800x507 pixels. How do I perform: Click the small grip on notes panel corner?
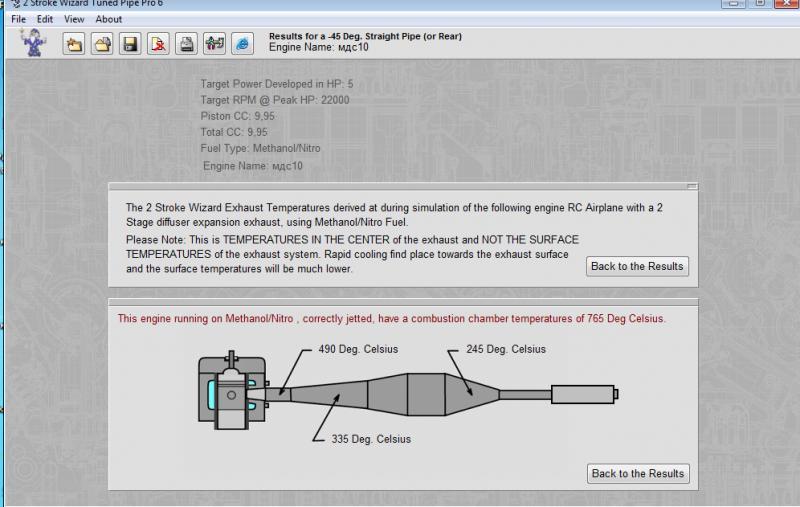tap(692, 186)
